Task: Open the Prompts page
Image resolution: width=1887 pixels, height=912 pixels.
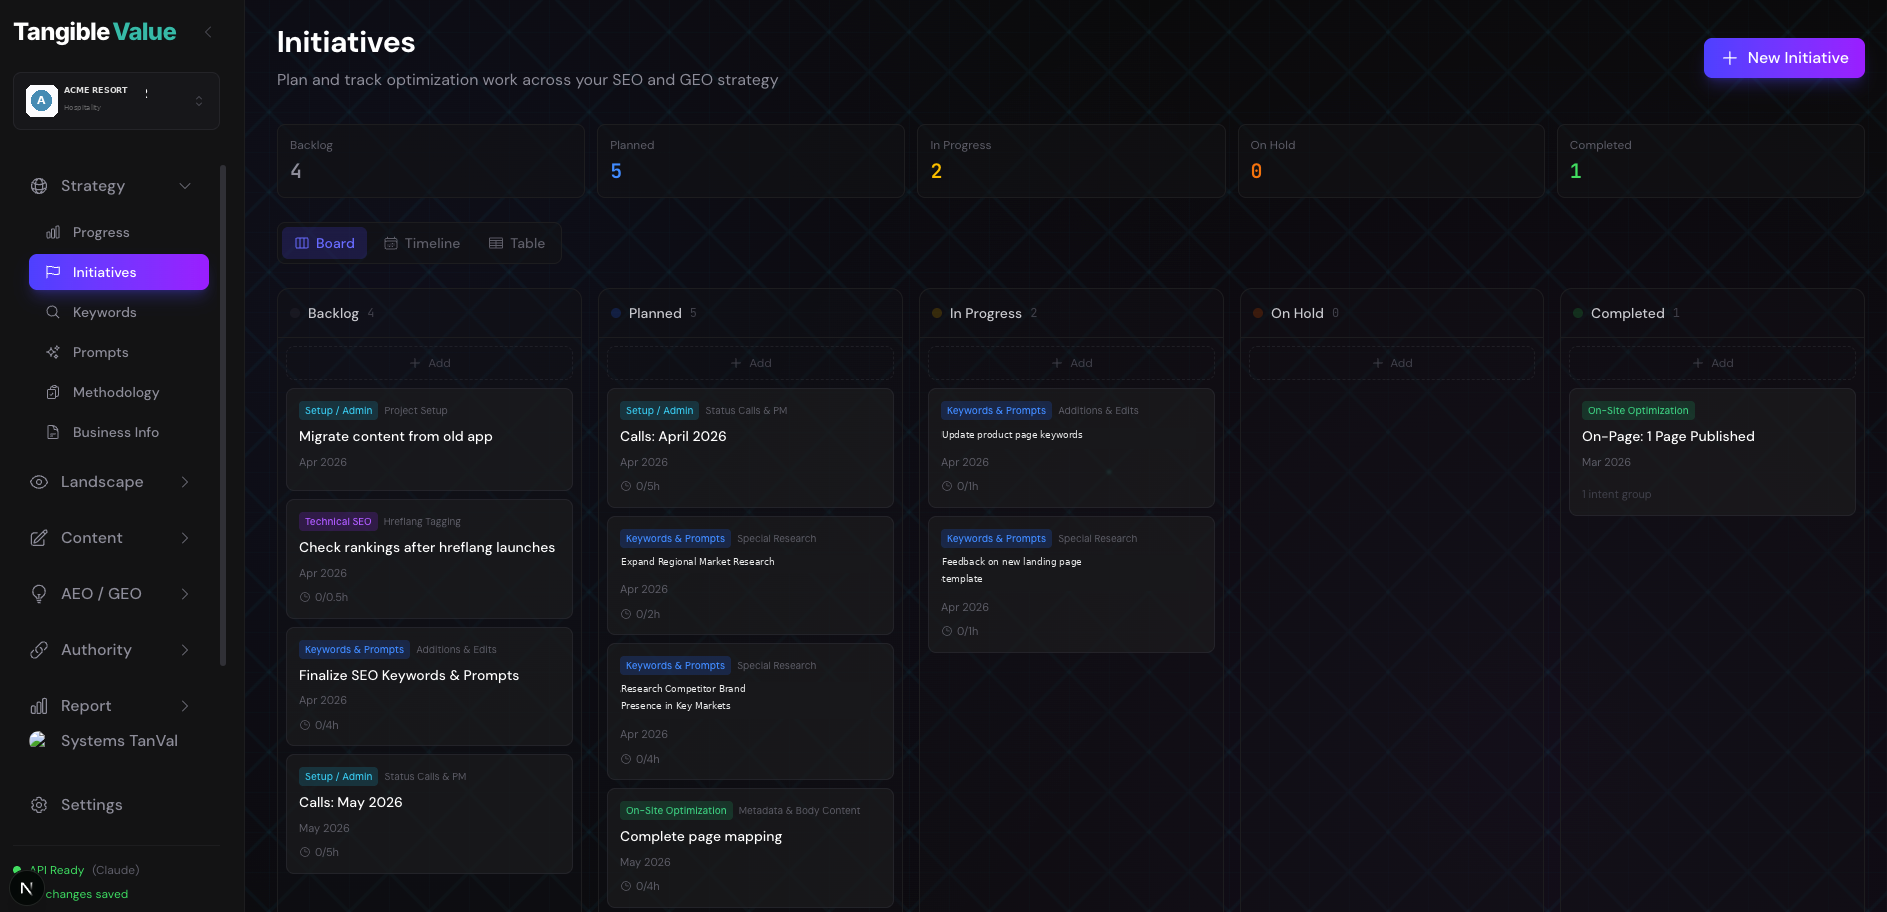Action: (119, 352)
